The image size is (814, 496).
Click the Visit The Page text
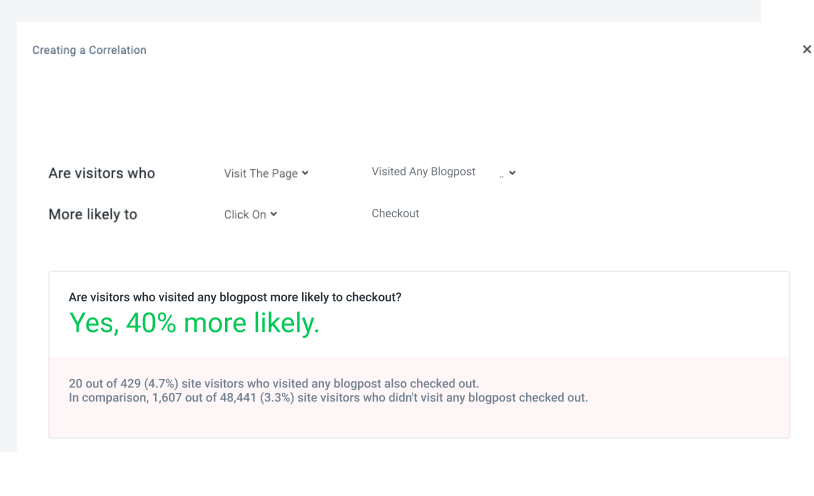click(260, 173)
